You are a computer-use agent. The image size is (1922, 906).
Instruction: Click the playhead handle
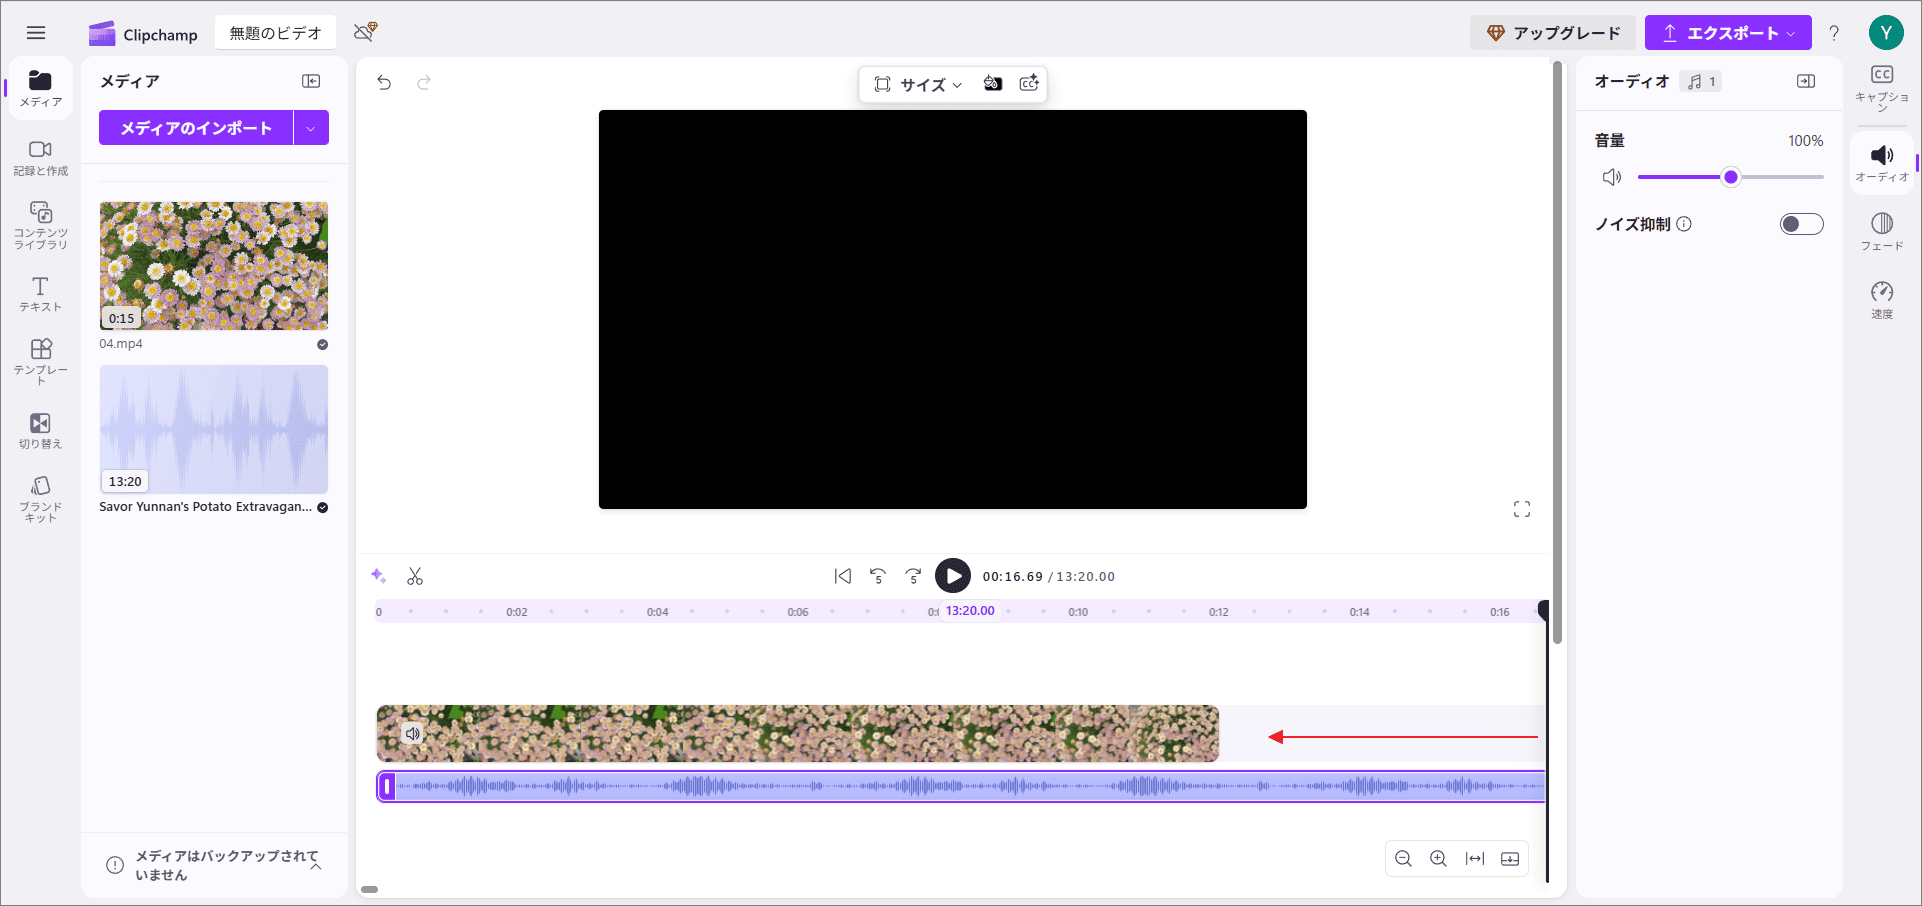[1545, 610]
